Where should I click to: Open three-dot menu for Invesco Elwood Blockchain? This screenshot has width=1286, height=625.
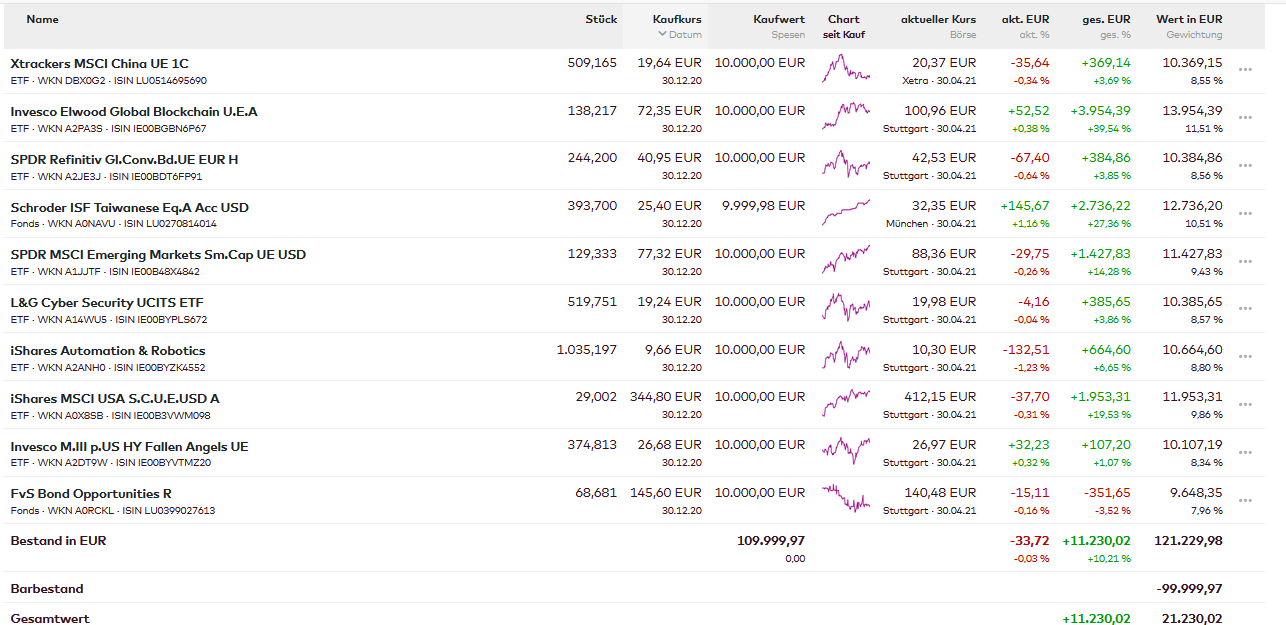pyautogui.click(x=1245, y=118)
